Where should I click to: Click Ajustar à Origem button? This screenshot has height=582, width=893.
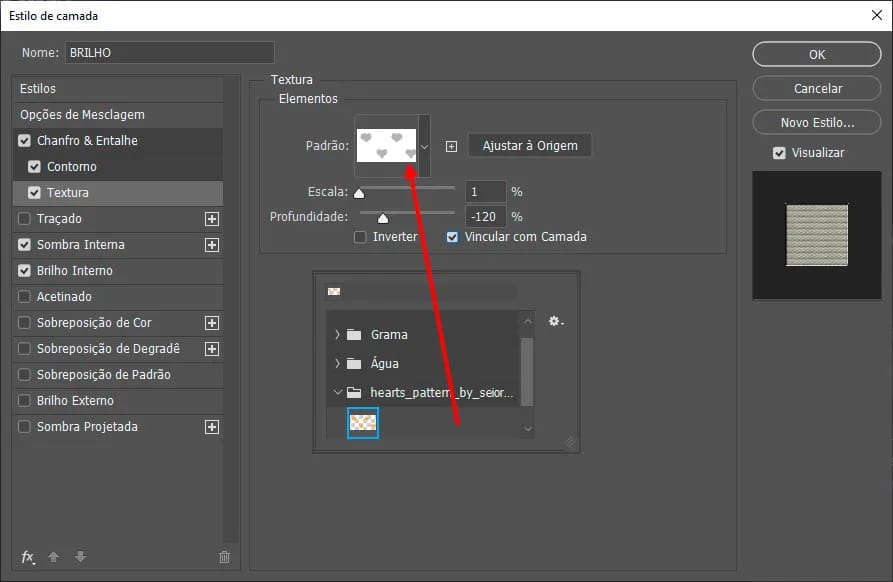click(x=530, y=146)
